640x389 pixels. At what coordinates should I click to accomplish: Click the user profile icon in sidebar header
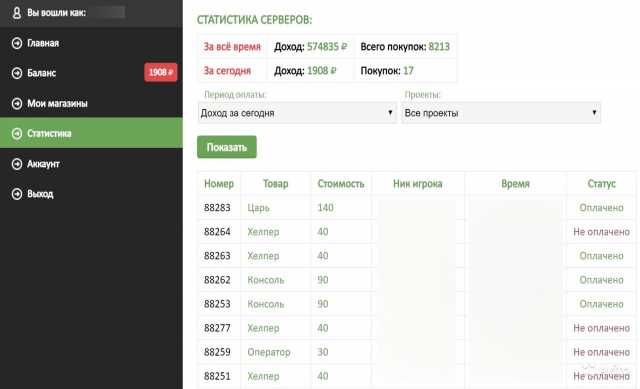click(16, 13)
